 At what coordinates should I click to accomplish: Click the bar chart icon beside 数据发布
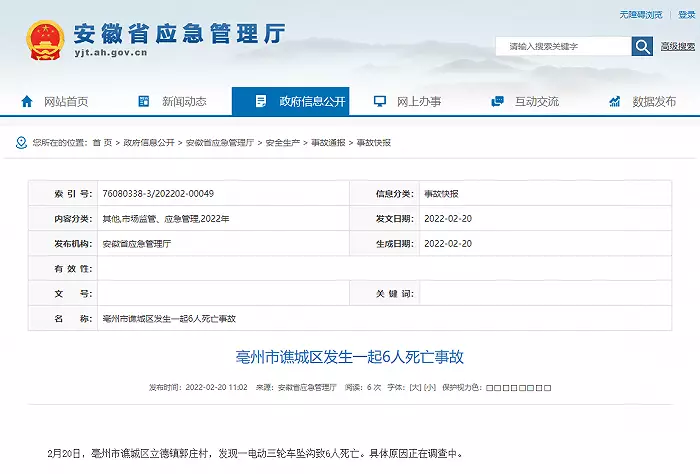point(615,102)
